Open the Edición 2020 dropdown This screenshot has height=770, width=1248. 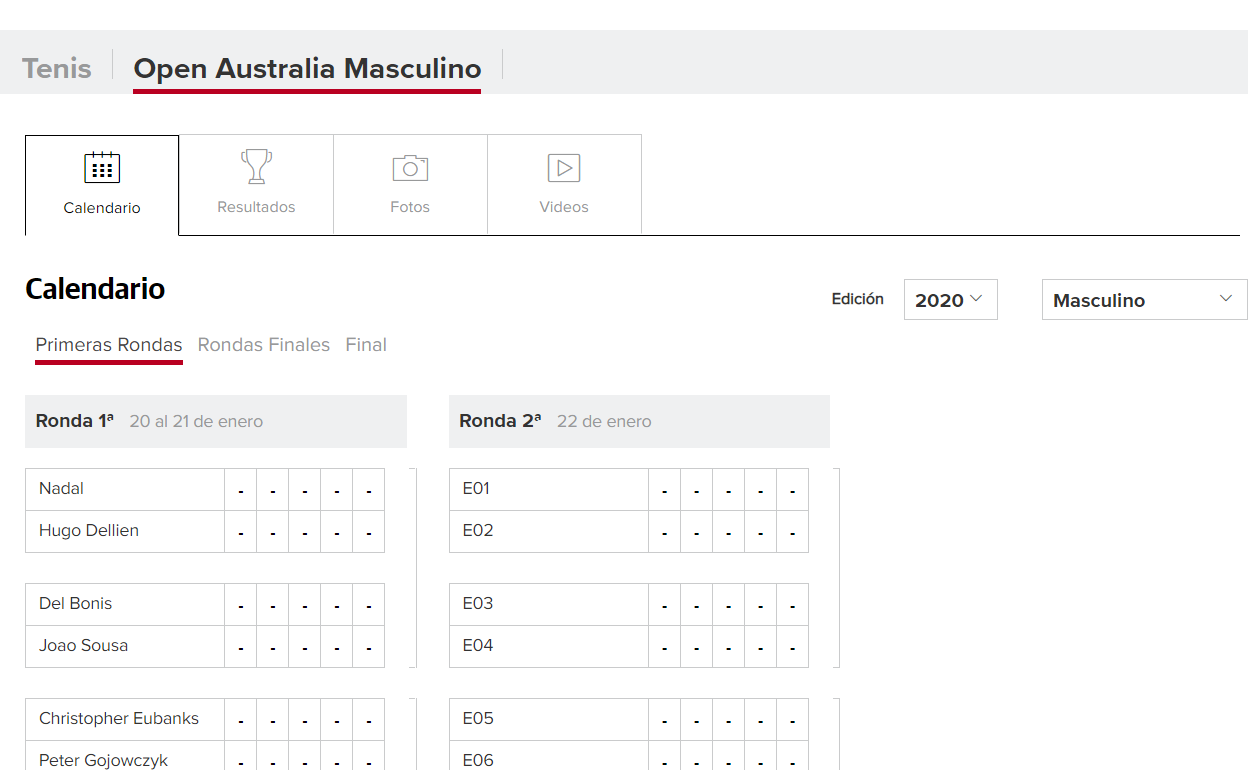click(950, 300)
